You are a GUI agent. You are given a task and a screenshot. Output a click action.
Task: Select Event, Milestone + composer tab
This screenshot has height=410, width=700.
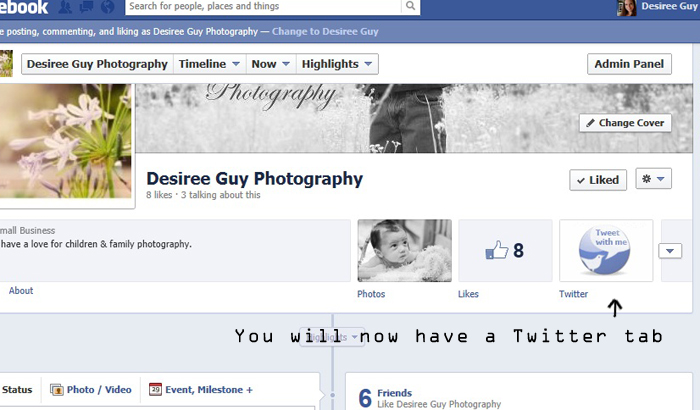click(201, 390)
